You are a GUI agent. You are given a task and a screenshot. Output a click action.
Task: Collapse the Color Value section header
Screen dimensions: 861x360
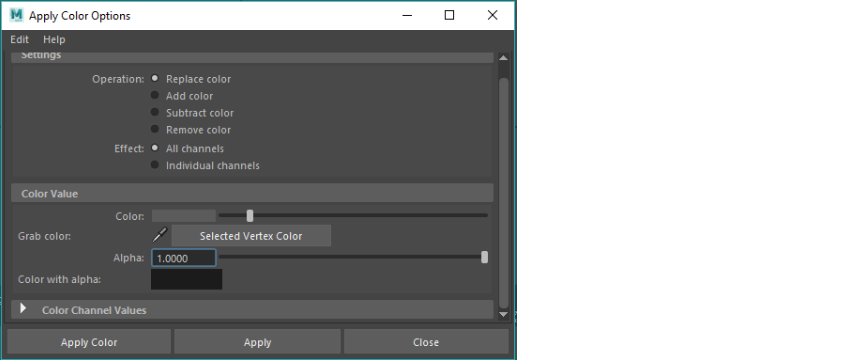pyautogui.click(x=252, y=193)
